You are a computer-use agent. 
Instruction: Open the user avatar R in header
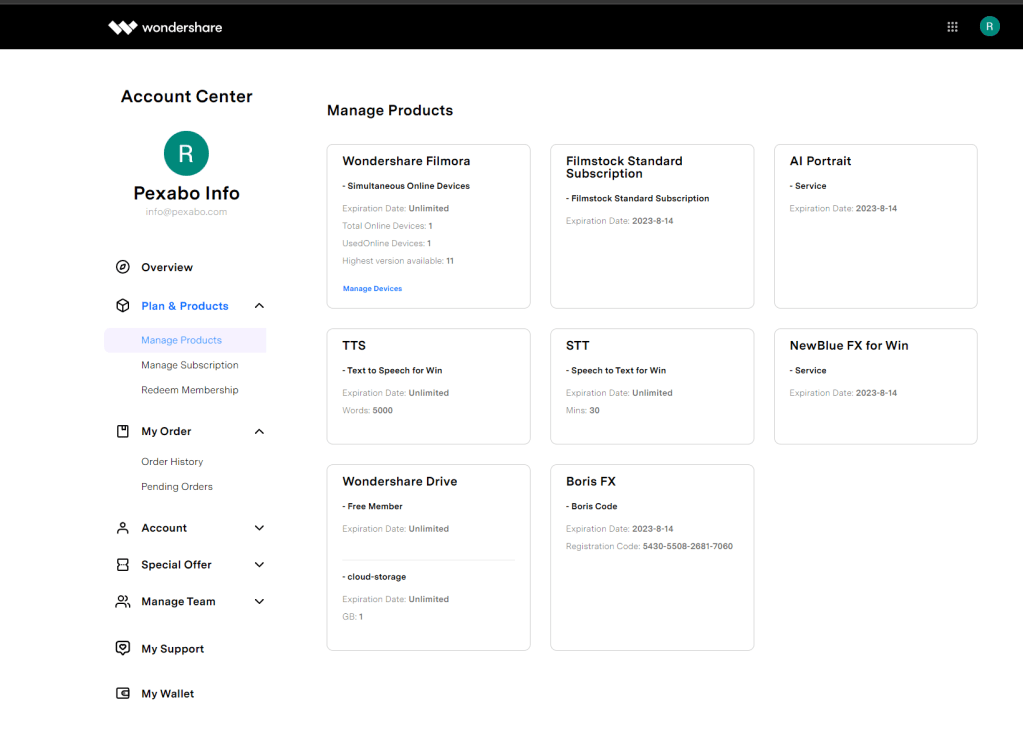pyautogui.click(x=990, y=26)
